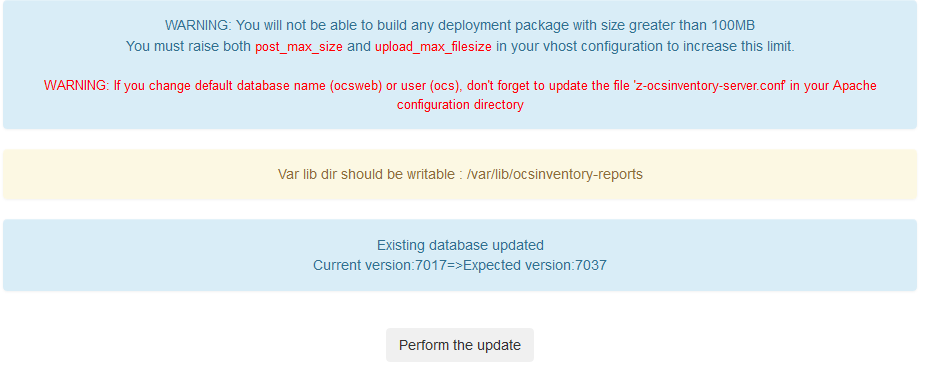Select the red upload_max_filesize text
Screen dimensions: 940x369
tap(433, 47)
